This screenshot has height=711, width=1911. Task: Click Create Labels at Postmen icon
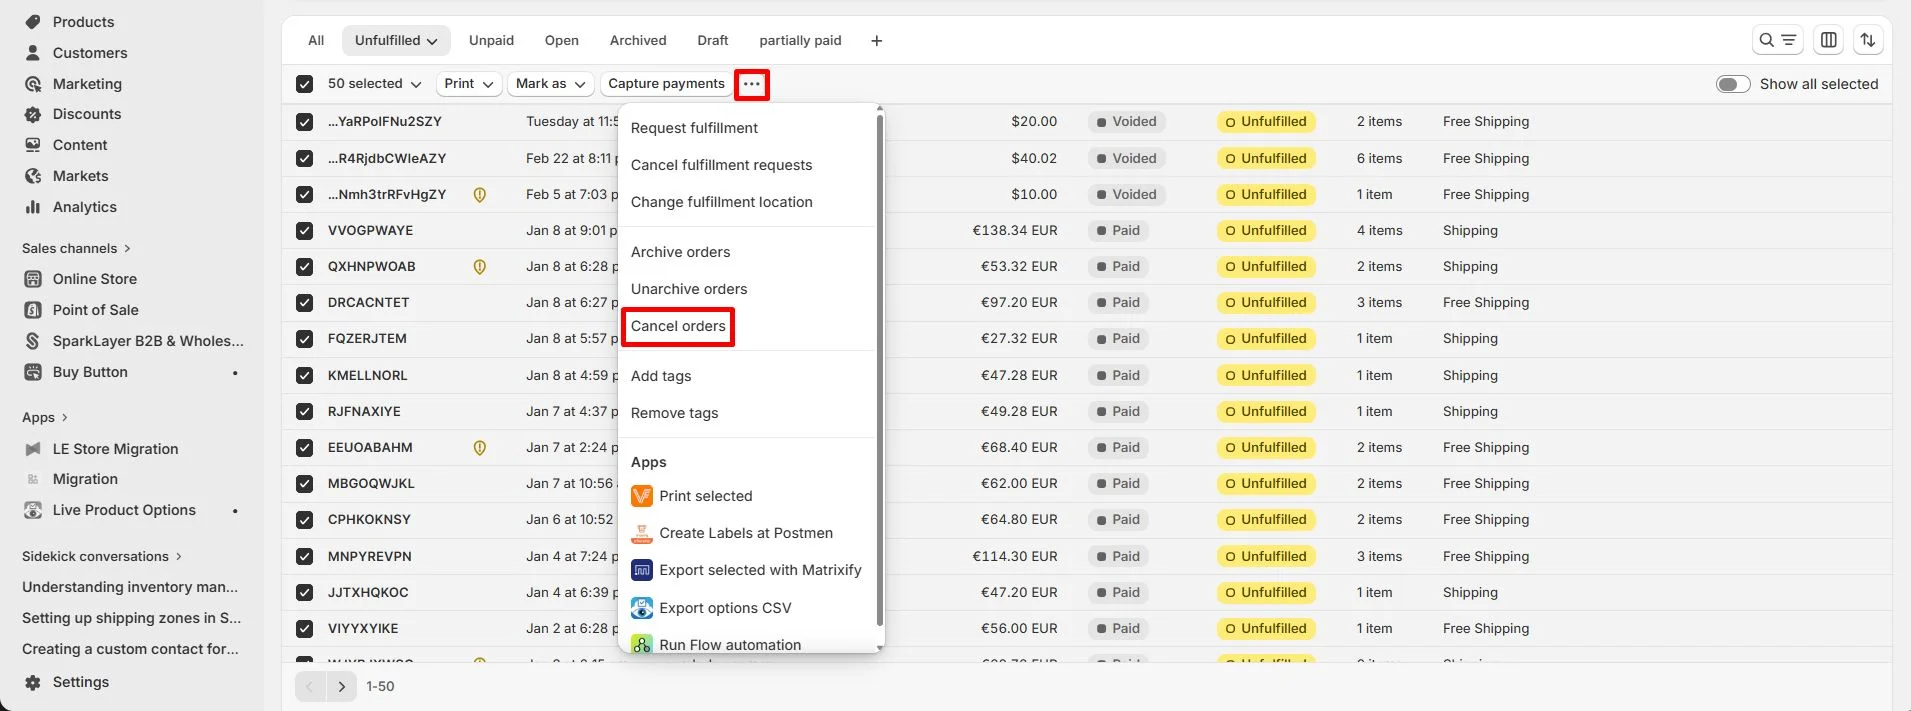pos(642,533)
